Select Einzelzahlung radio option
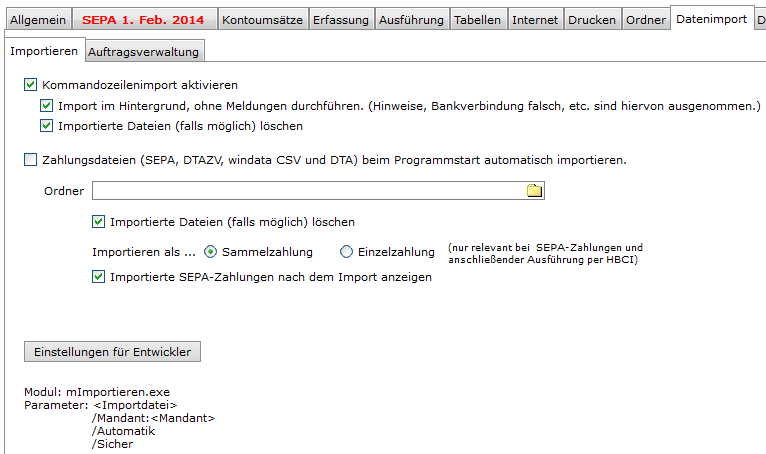Viewport: 766px width, 454px height. 346,252
